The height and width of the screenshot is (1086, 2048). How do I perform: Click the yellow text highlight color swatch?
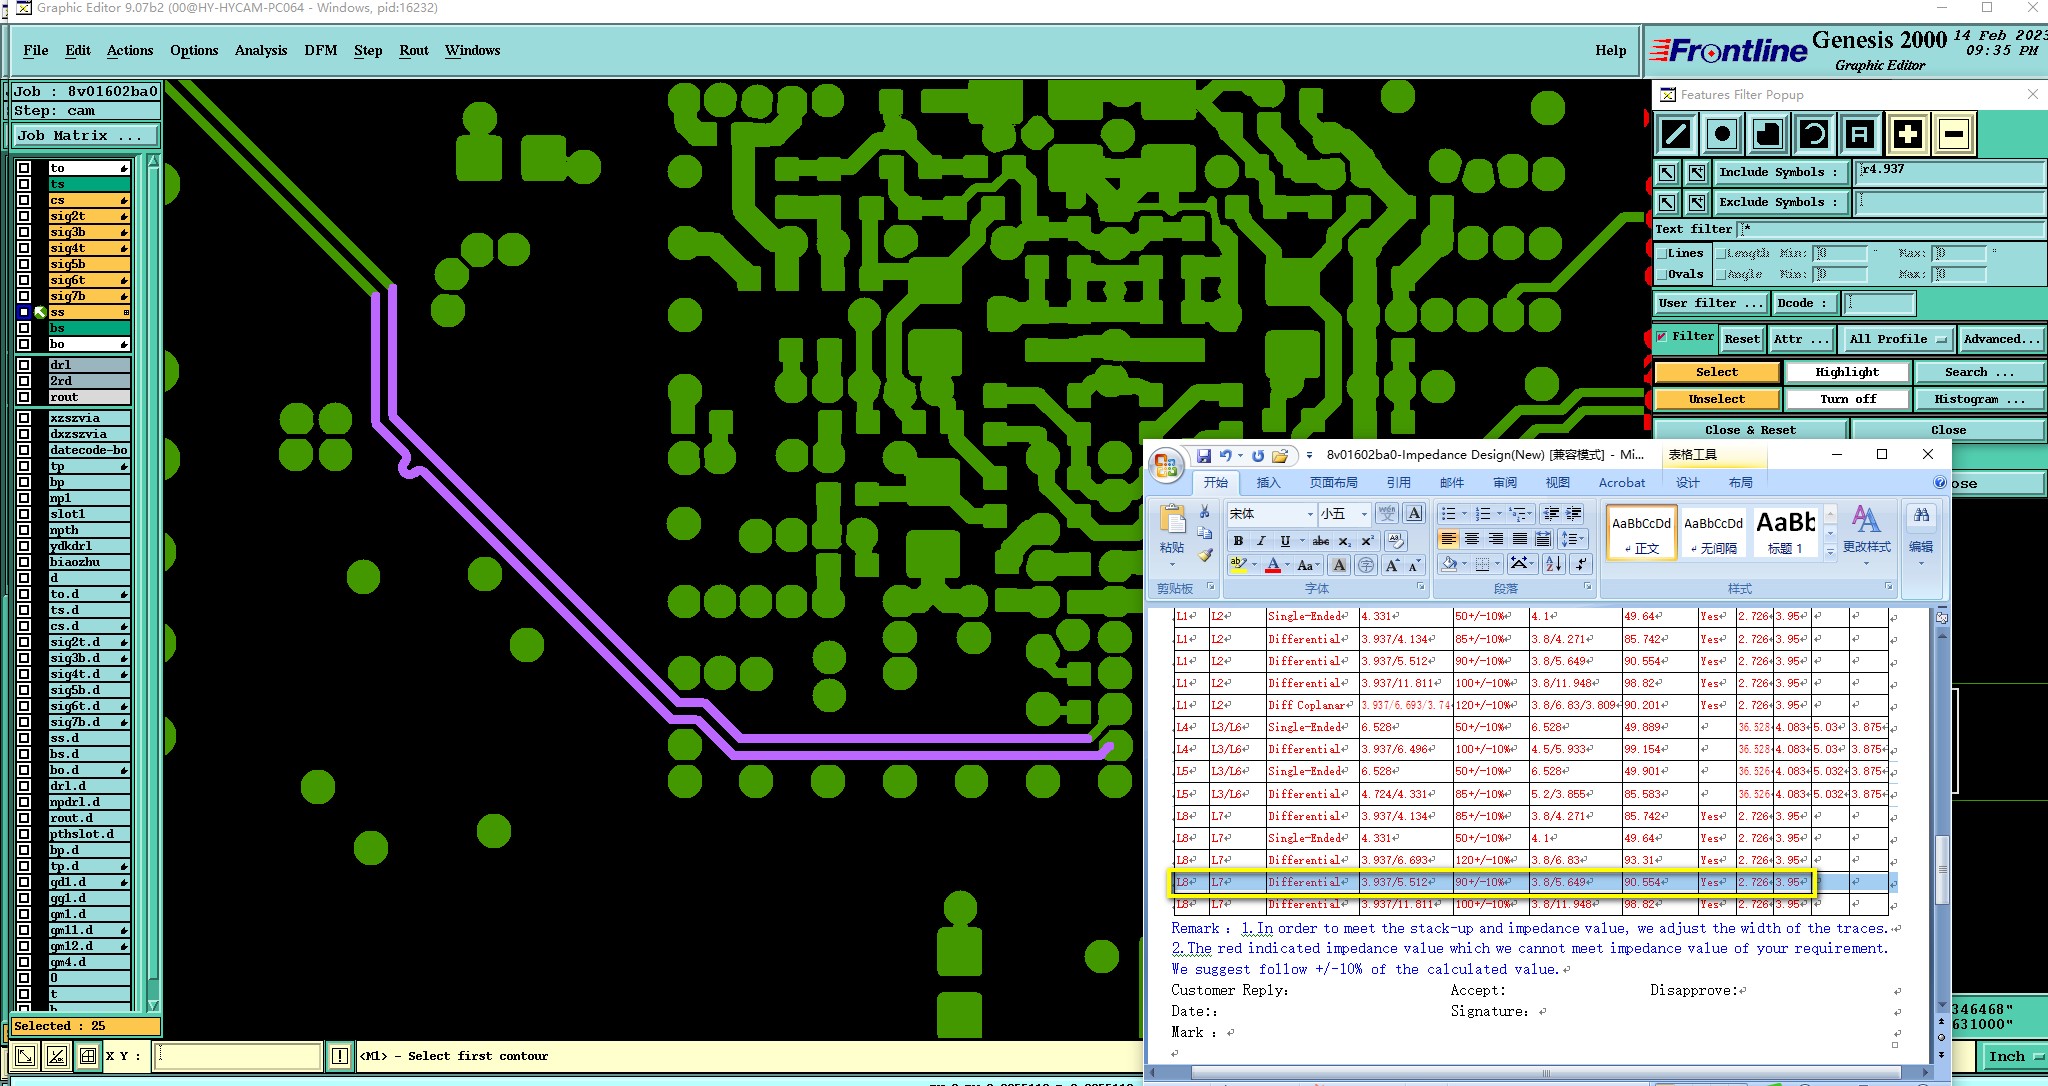tap(1239, 566)
